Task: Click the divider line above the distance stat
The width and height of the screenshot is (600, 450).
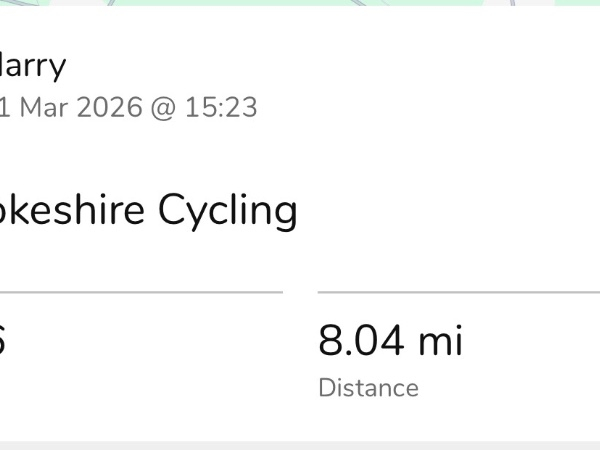Action: (459, 292)
